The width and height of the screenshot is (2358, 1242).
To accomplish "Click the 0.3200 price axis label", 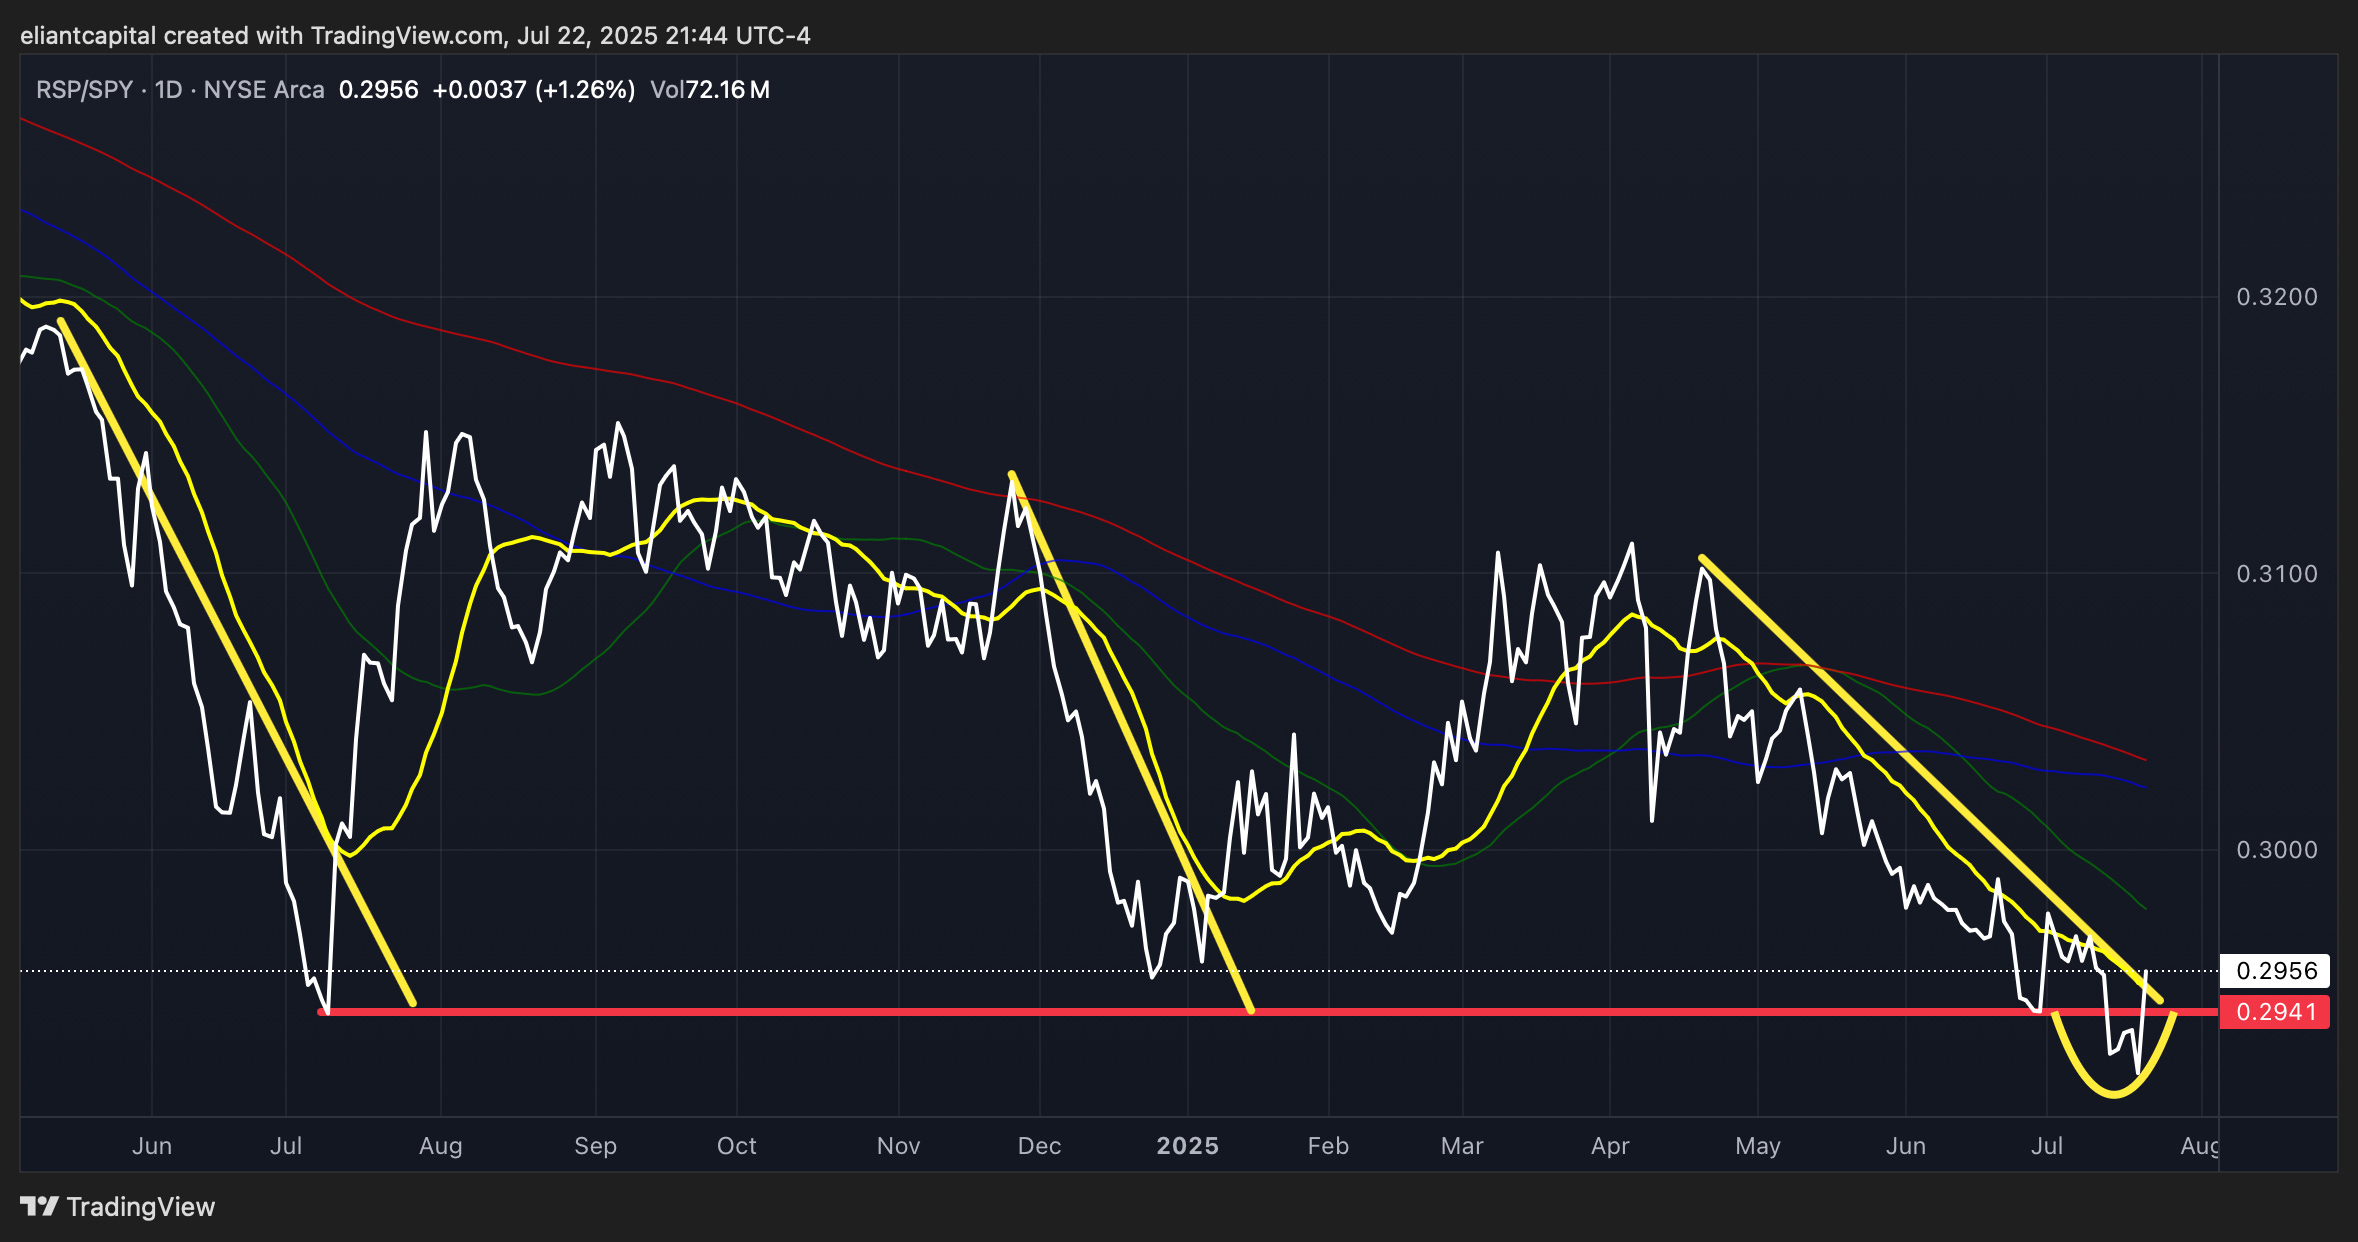I will click(2276, 297).
